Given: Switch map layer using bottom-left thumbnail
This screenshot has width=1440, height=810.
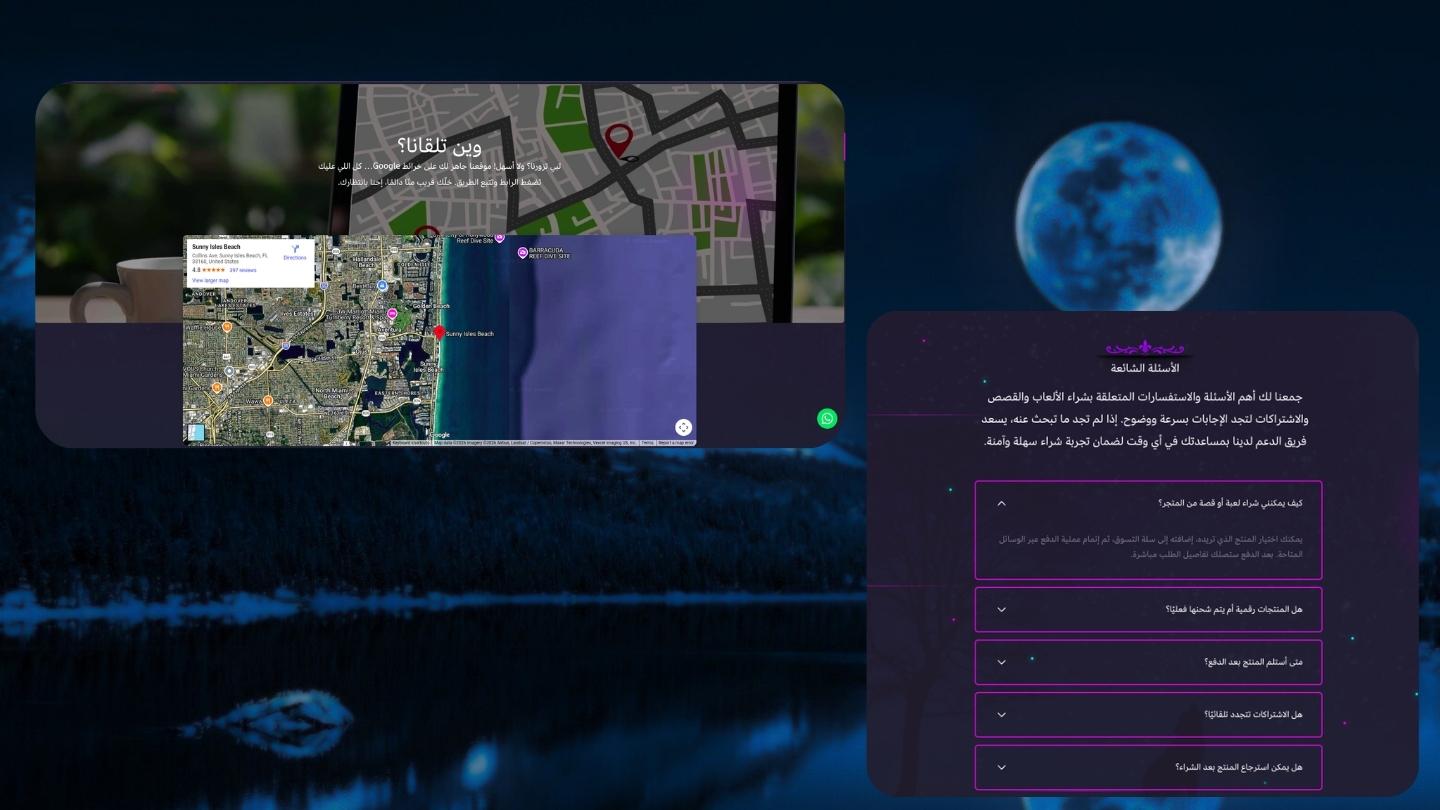Looking at the screenshot, I should [196, 432].
